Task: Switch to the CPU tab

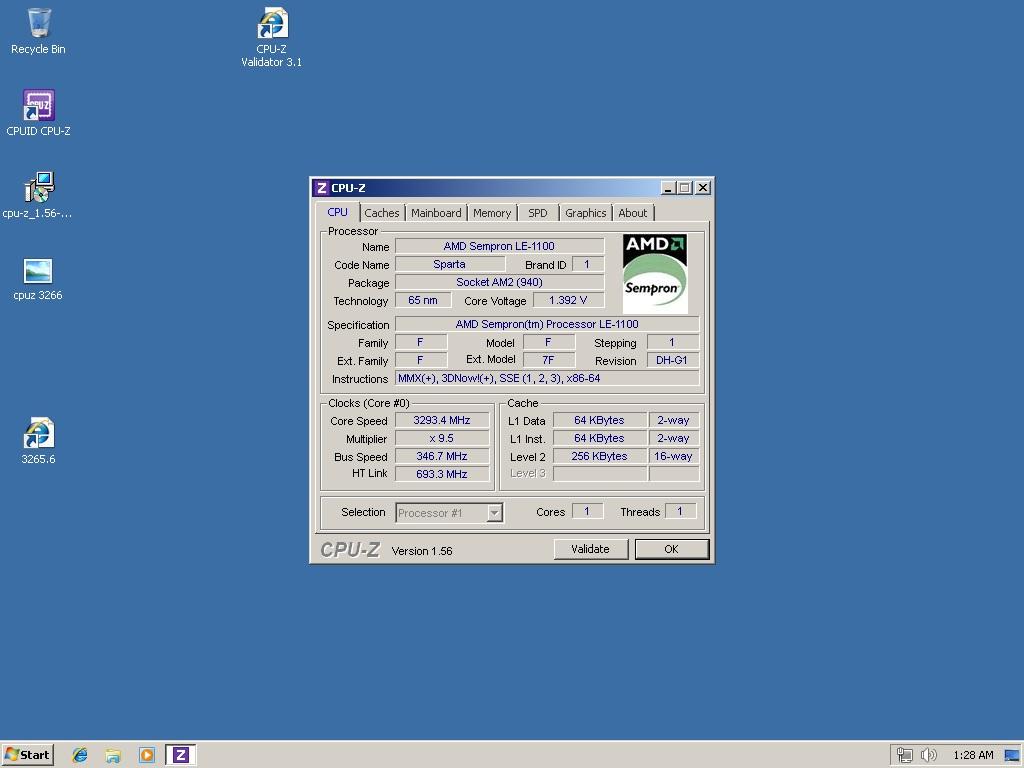Action: (x=338, y=212)
